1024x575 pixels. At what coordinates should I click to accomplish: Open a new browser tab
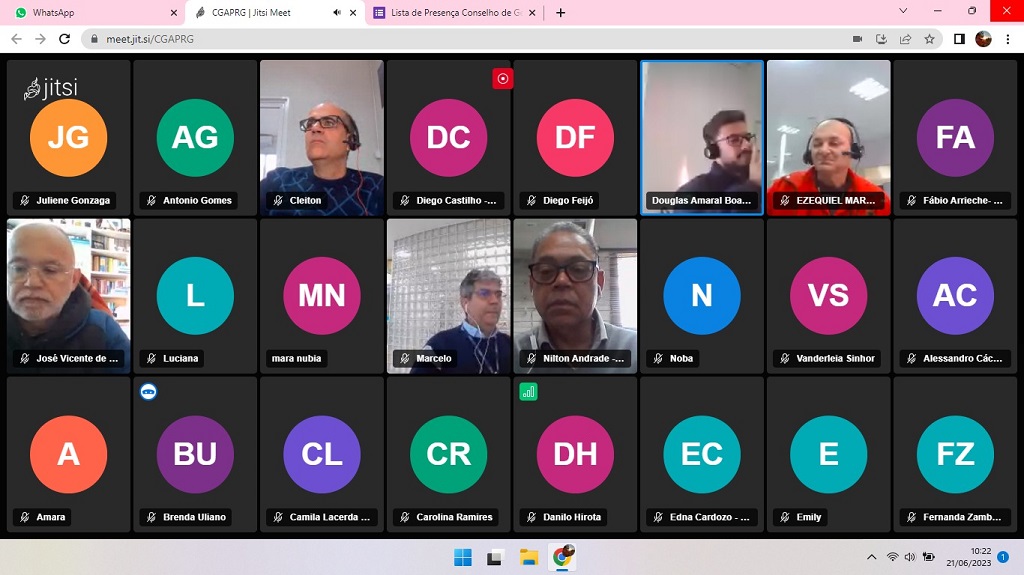point(560,12)
